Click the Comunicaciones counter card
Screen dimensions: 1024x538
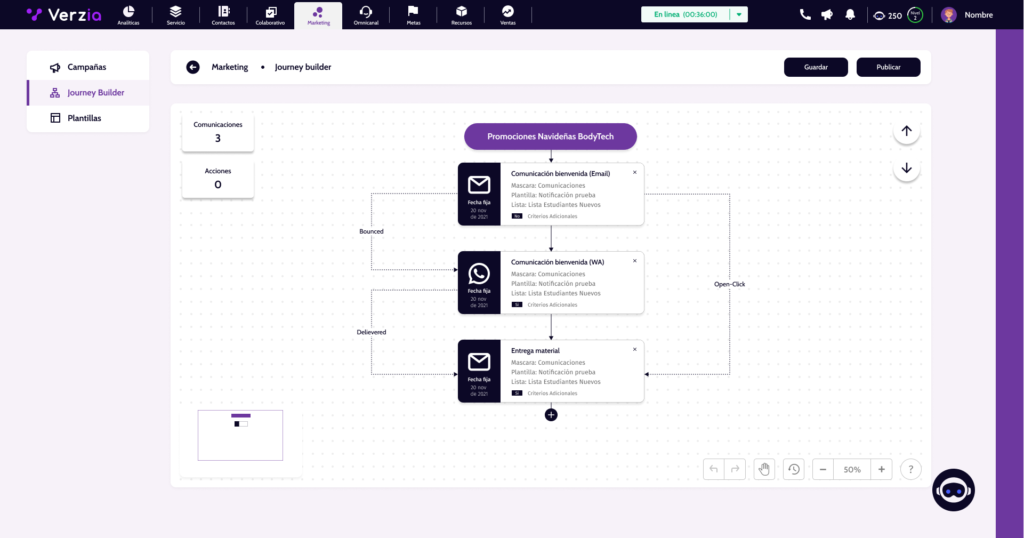pos(217,133)
